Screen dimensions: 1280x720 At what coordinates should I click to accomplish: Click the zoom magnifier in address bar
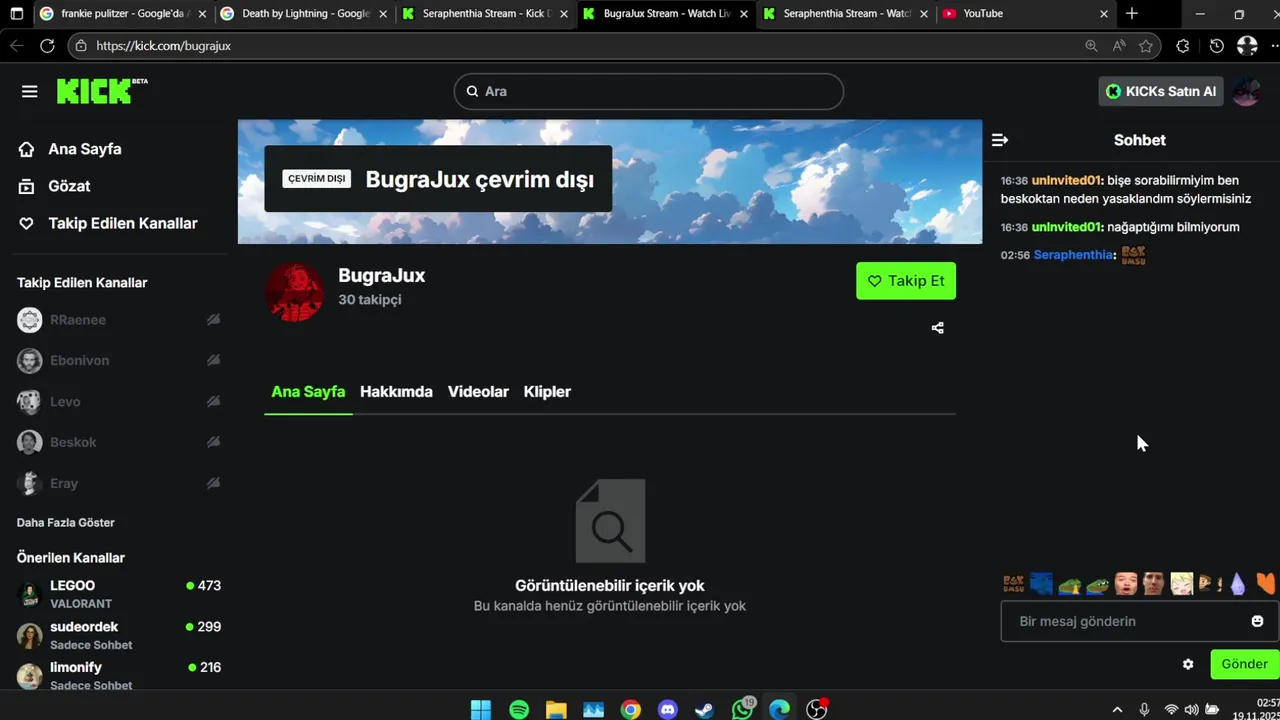(1091, 46)
